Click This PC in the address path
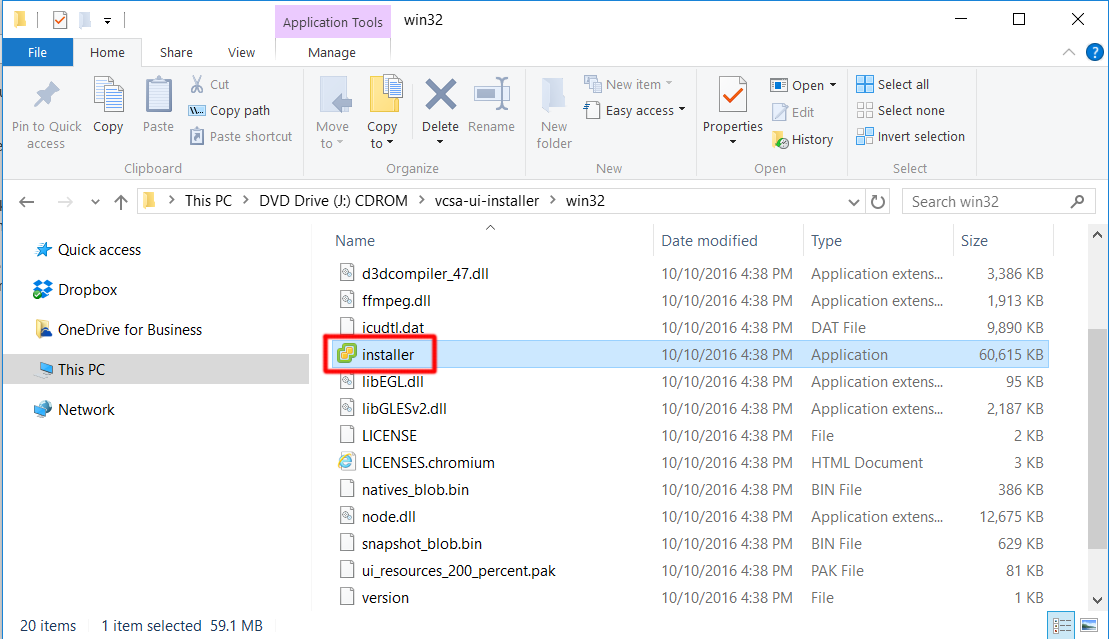The width and height of the screenshot is (1109, 639). tap(208, 201)
